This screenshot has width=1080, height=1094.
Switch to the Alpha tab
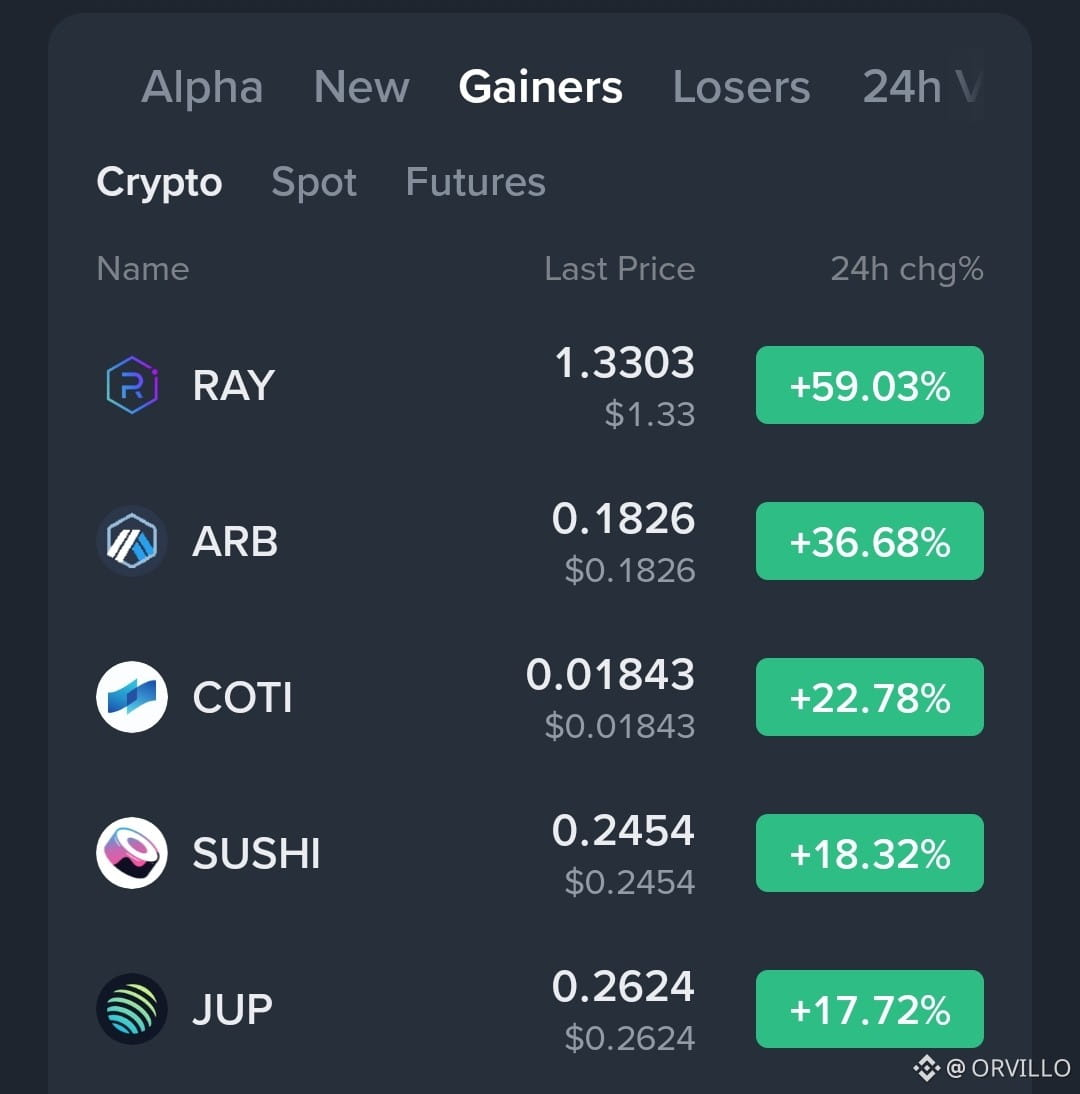coord(202,87)
